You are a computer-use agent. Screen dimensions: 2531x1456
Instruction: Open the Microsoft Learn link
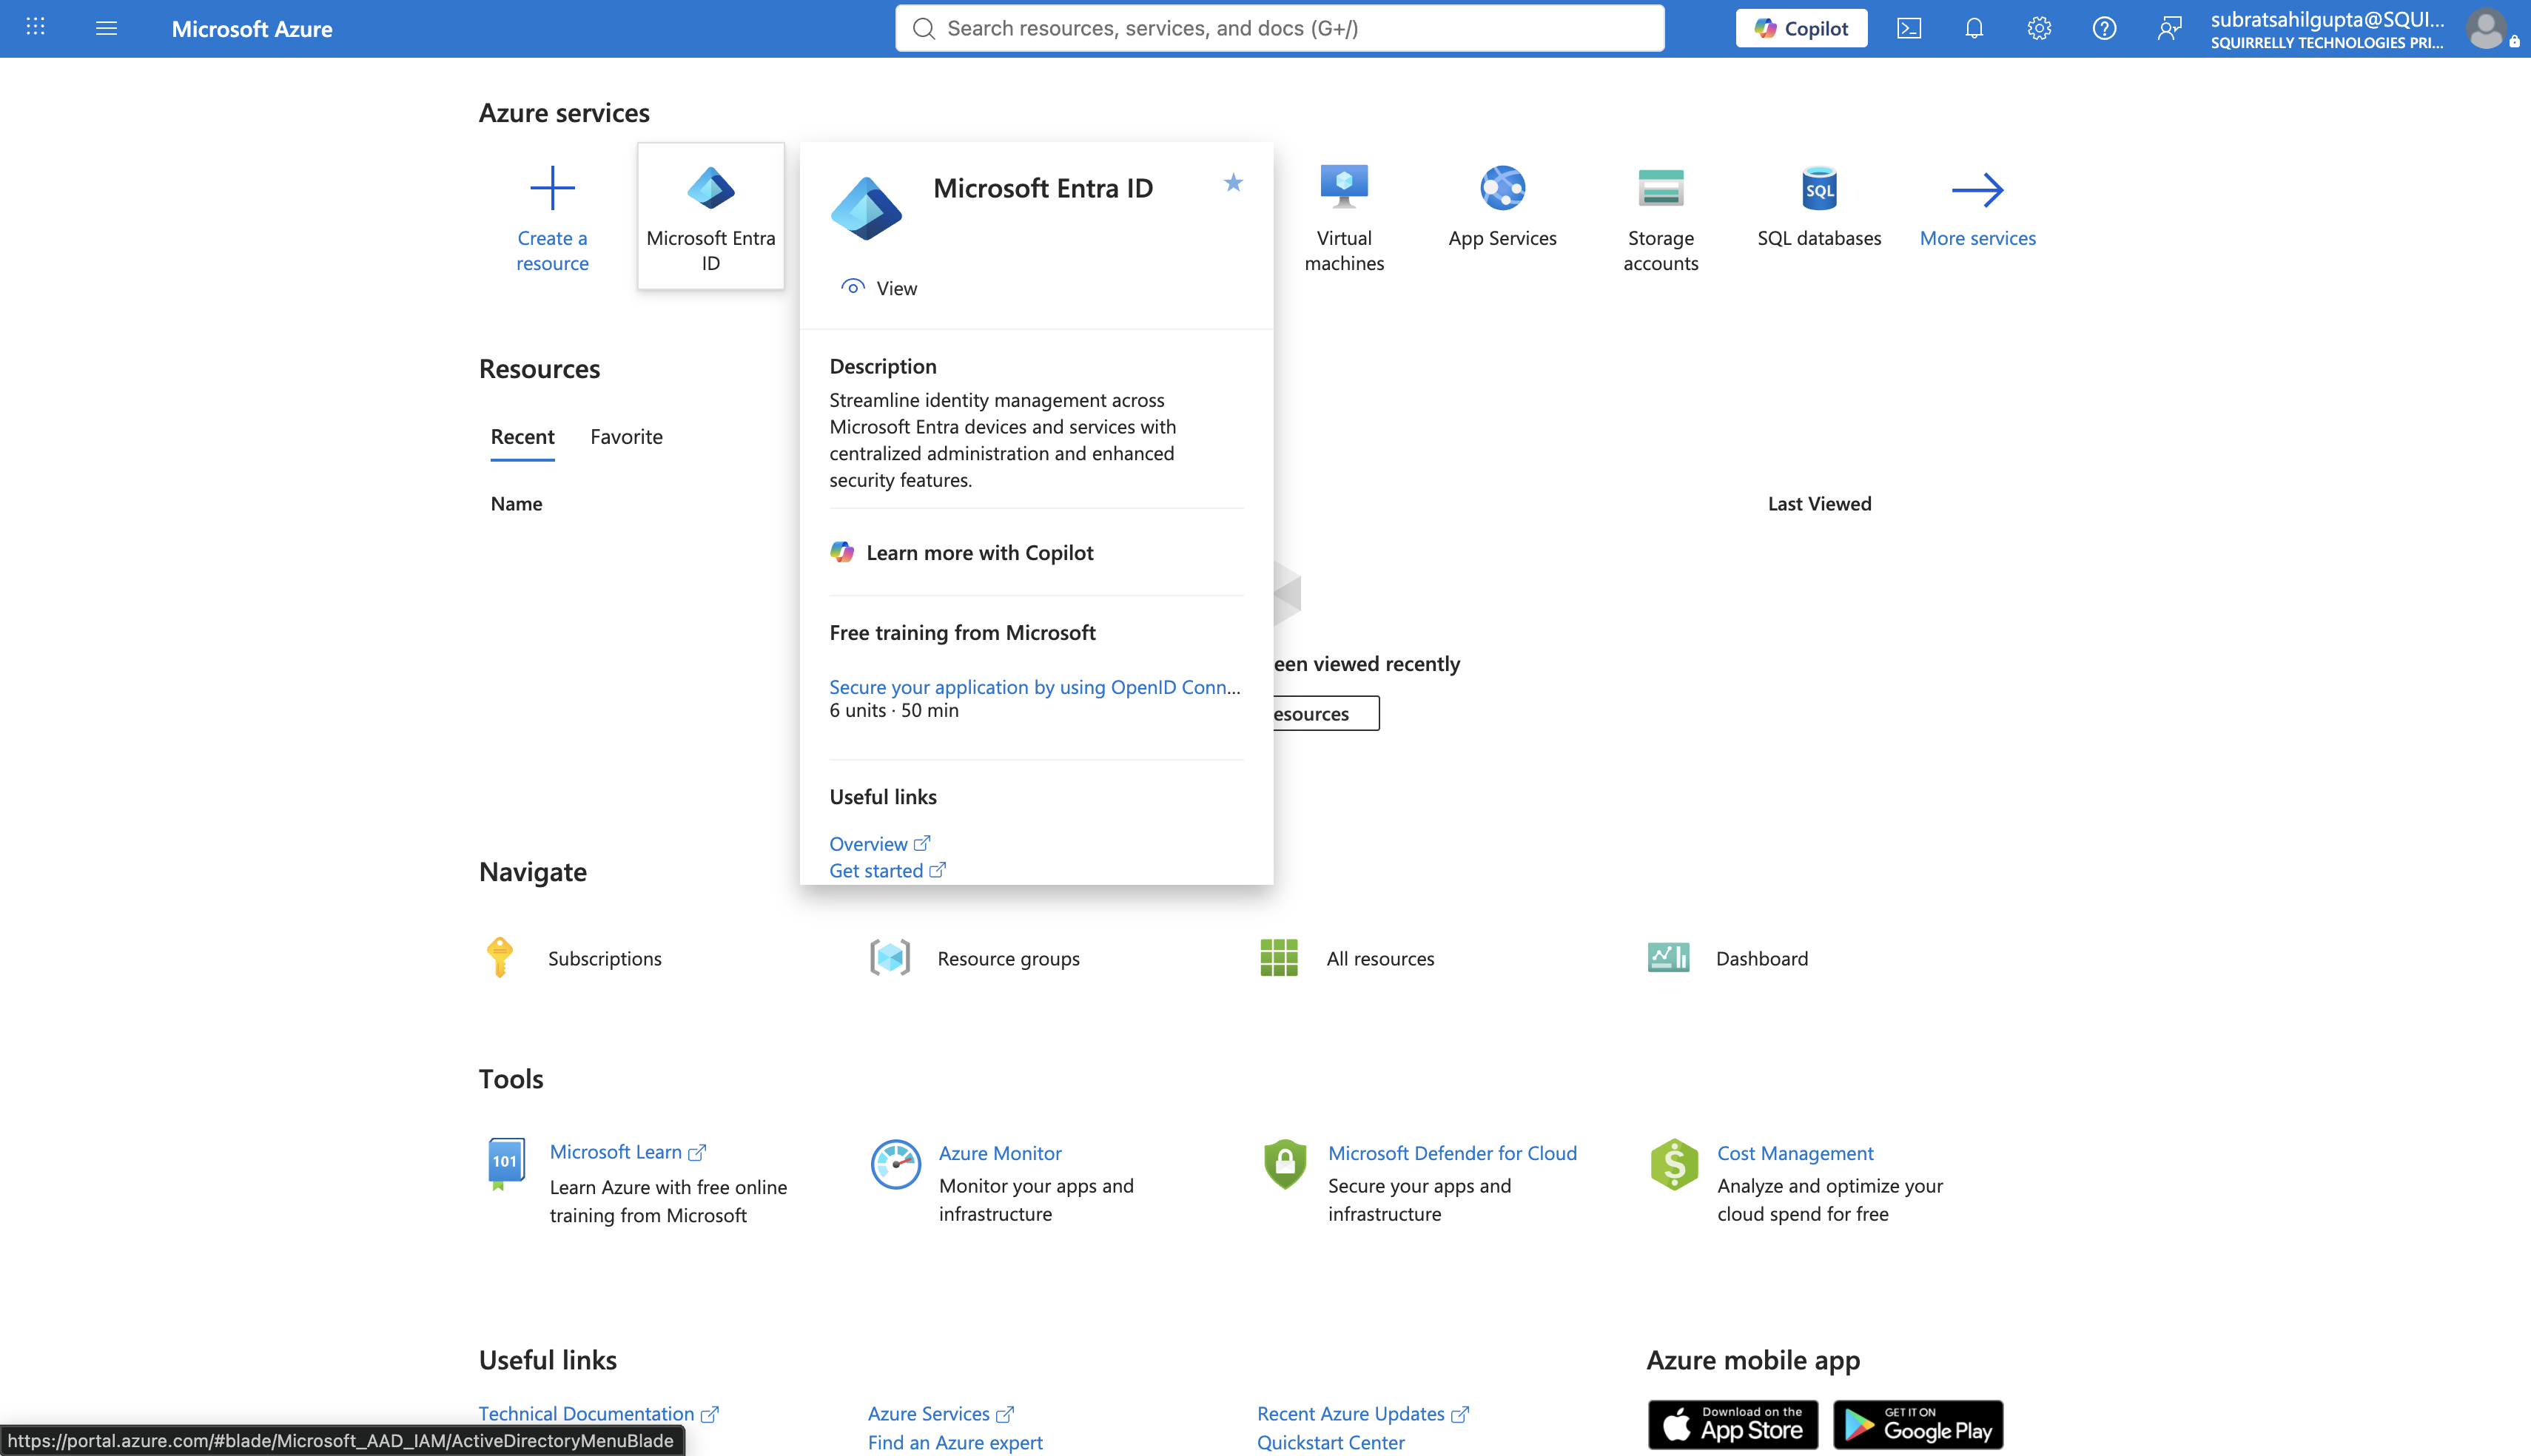click(627, 1152)
